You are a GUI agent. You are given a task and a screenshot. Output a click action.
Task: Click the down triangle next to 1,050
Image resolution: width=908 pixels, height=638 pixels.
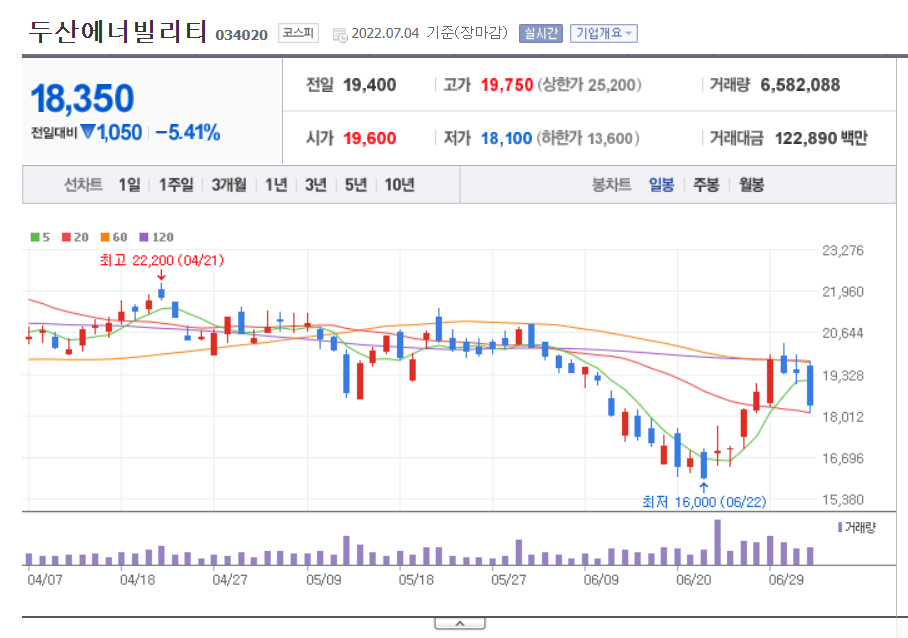tap(88, 132)
